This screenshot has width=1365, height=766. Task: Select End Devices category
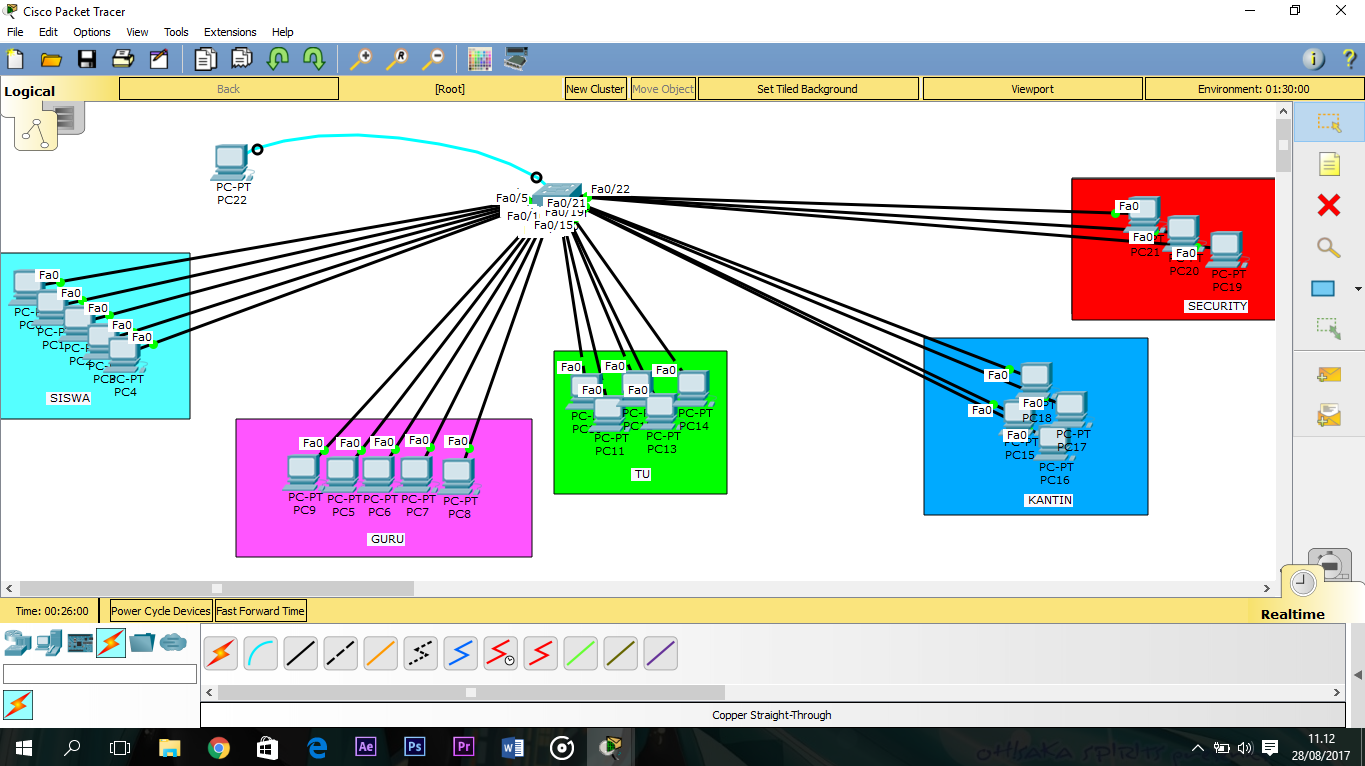click(x=49, y=642)
